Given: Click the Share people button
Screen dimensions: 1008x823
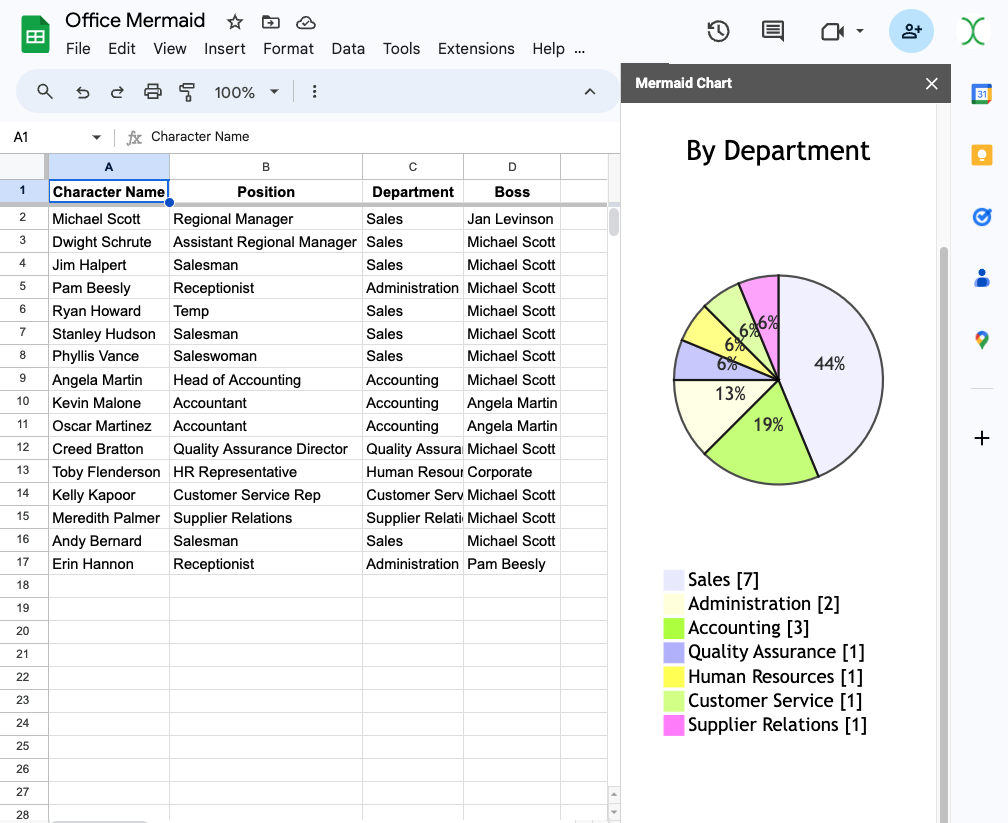Looking at the screenshot, I should 911,32.
